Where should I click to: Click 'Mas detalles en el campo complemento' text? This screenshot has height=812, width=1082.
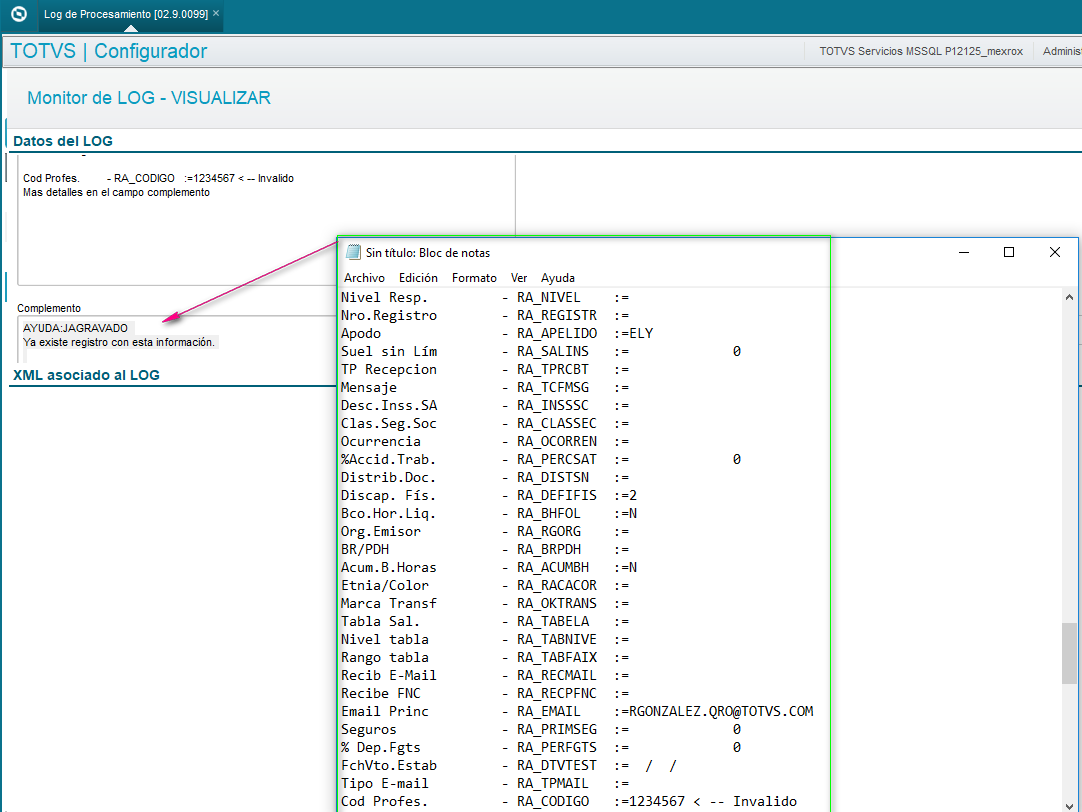click(x=116, y=192)
